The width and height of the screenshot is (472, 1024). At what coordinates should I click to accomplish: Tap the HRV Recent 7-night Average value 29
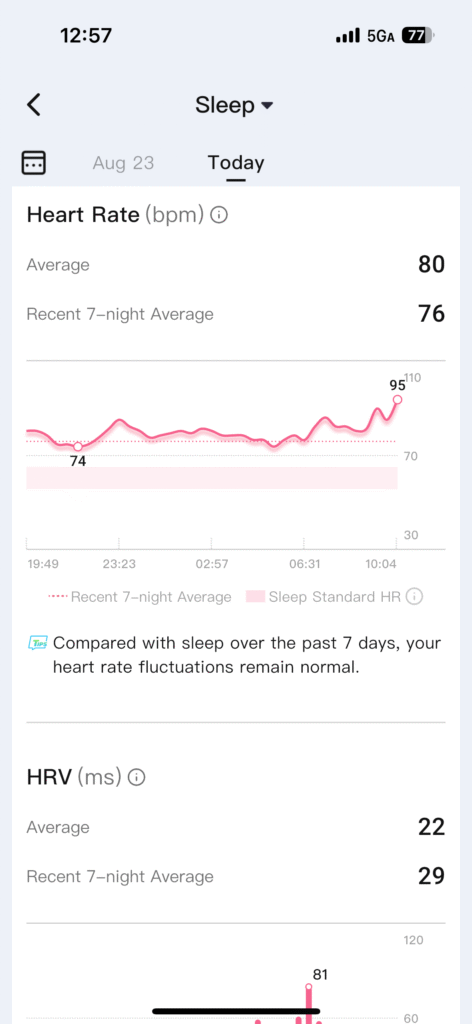click(x=432, y=876)
